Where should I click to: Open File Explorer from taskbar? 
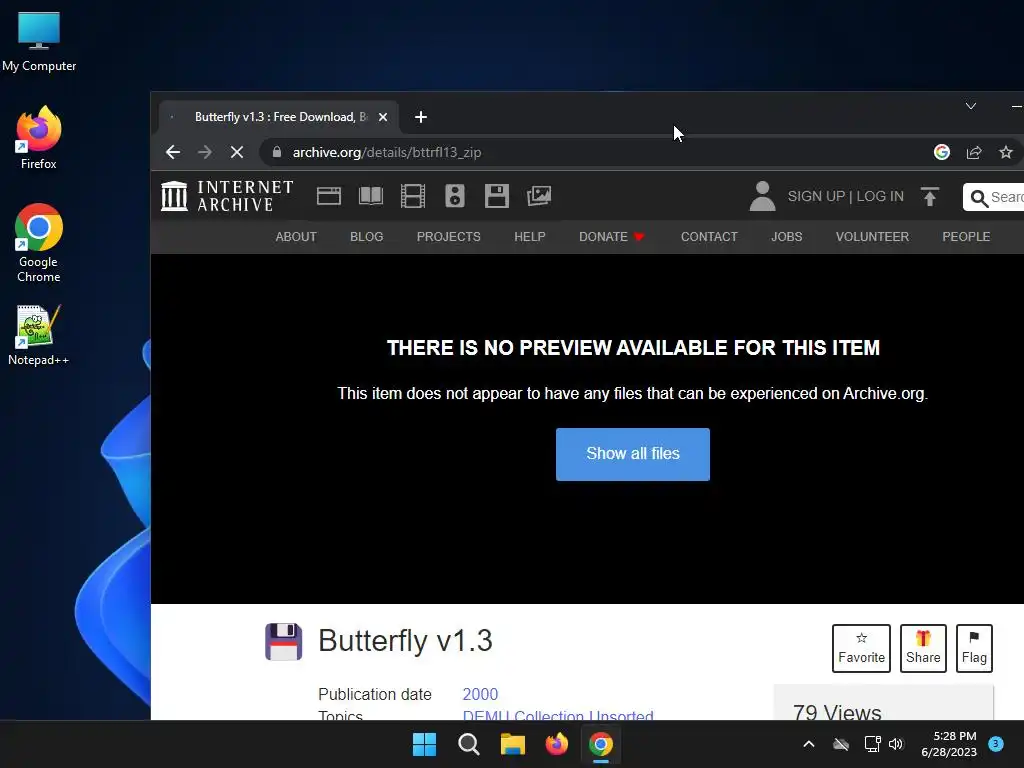pos(513,744)
